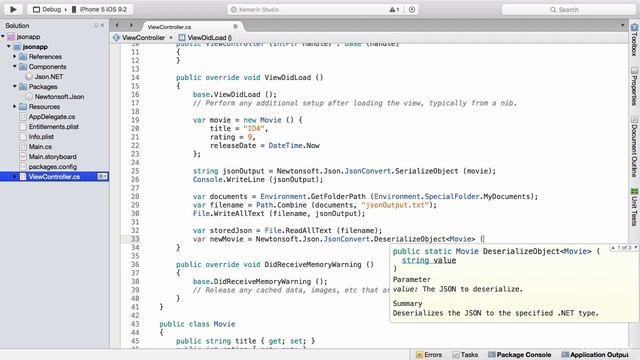The height and width of the screenshot is (360, 640).
Task: Open the Document Outline side panel
Action: pyautogui.click(x=634, y=146)
